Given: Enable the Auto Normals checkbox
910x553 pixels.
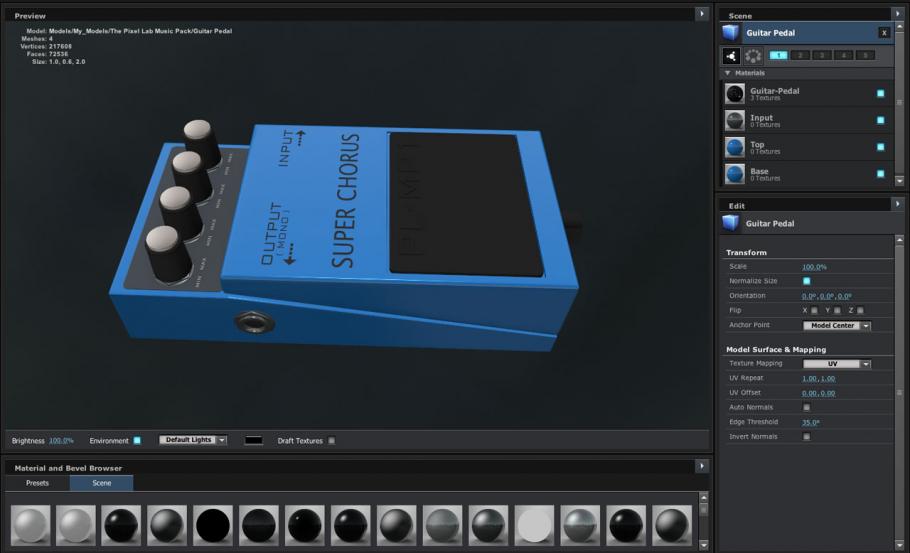Looking at the screenshot, I should coord(806,407).
